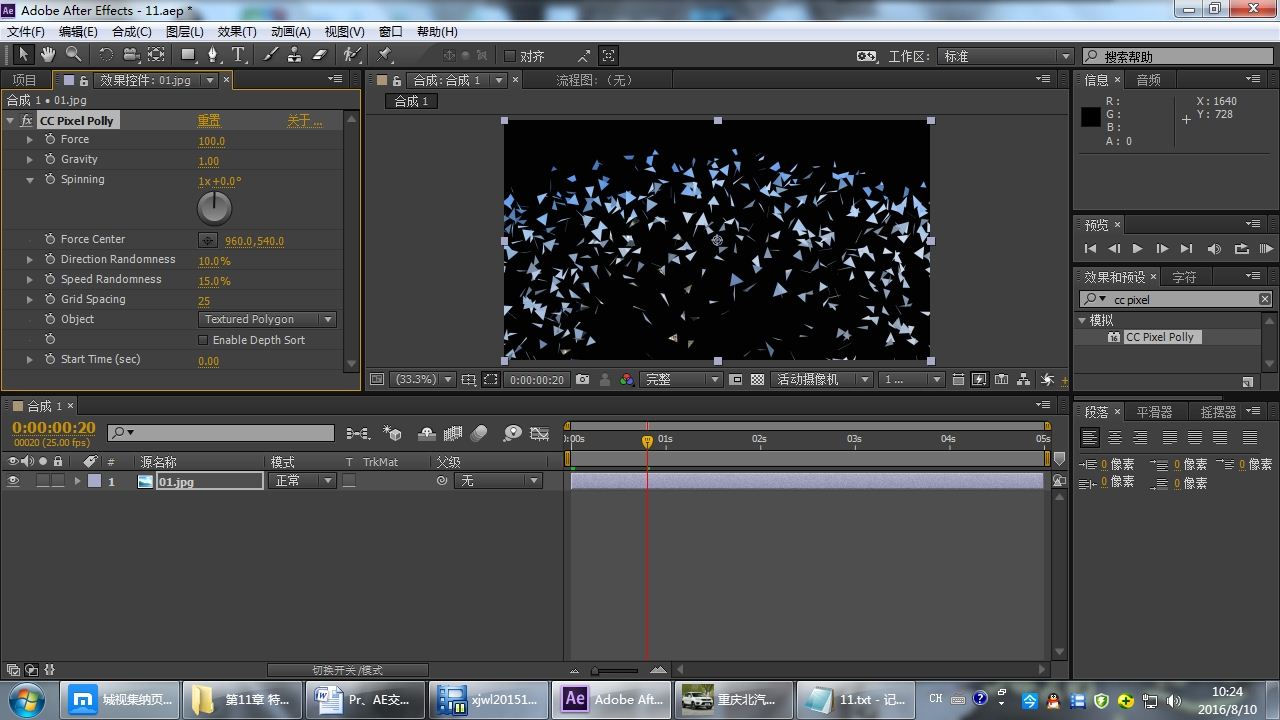This screenshot has width=1280, height=720.
Task: Select the Eraser tool
Action: click(320, 55)
